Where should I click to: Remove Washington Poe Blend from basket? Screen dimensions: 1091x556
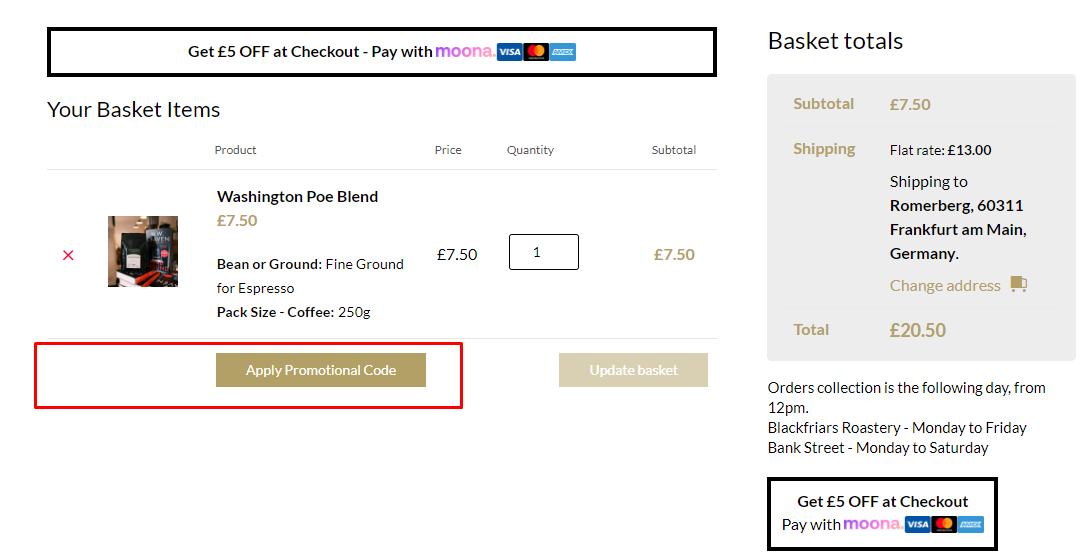click(x=68, y=255)
